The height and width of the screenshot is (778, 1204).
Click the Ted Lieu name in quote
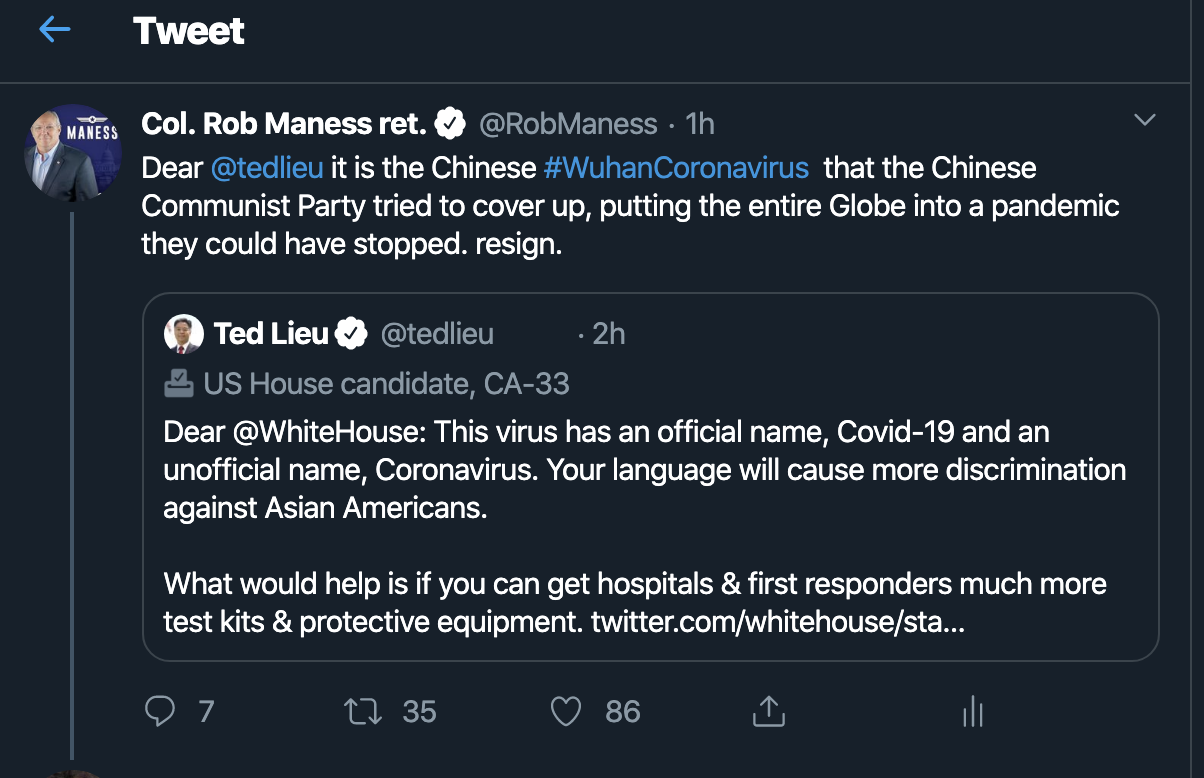(x=271, y=334)
